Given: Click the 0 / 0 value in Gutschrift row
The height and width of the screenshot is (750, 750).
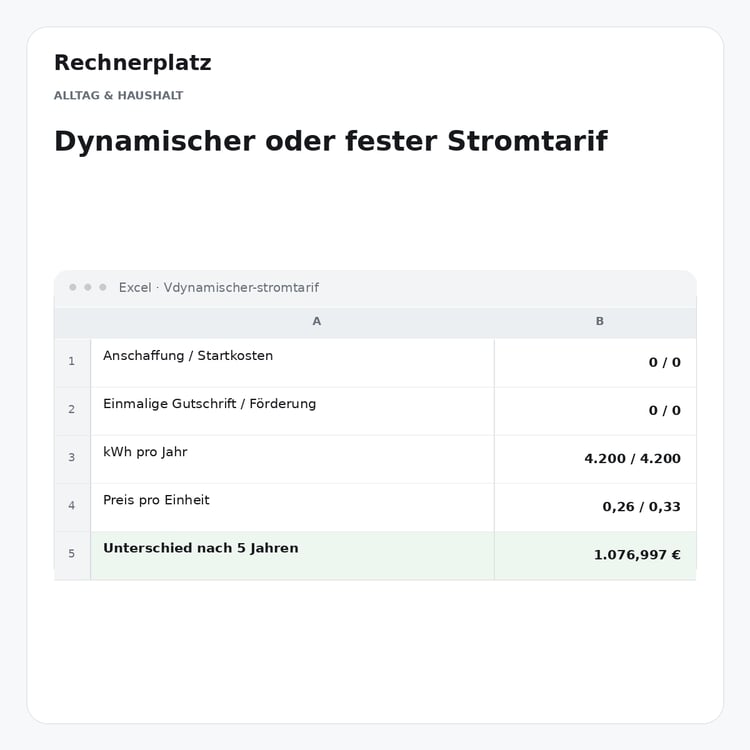Looking at the screenshot, I should tap(664, 410).
